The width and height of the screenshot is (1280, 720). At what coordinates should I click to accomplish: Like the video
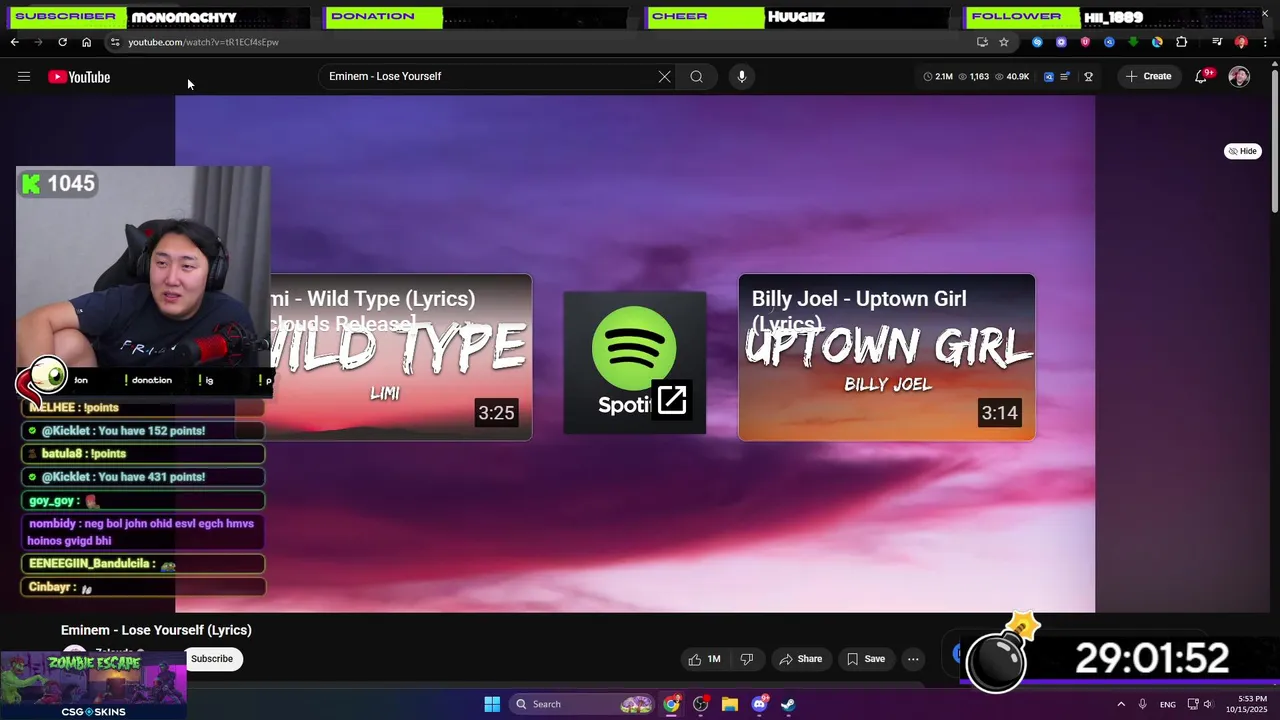(704, 659)
